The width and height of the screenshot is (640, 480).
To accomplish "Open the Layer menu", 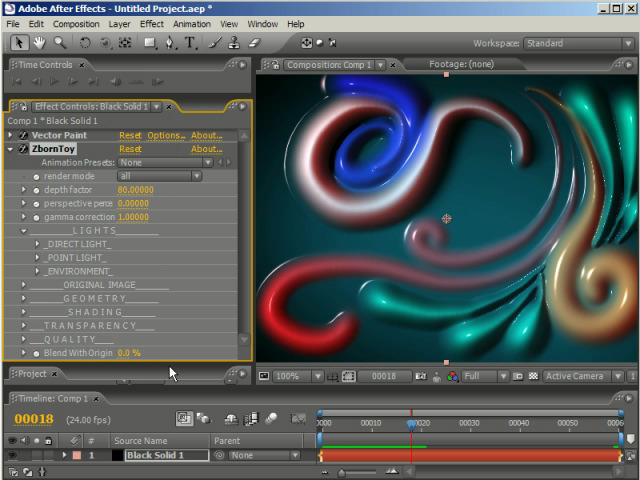I will click(x=119, y=24).
